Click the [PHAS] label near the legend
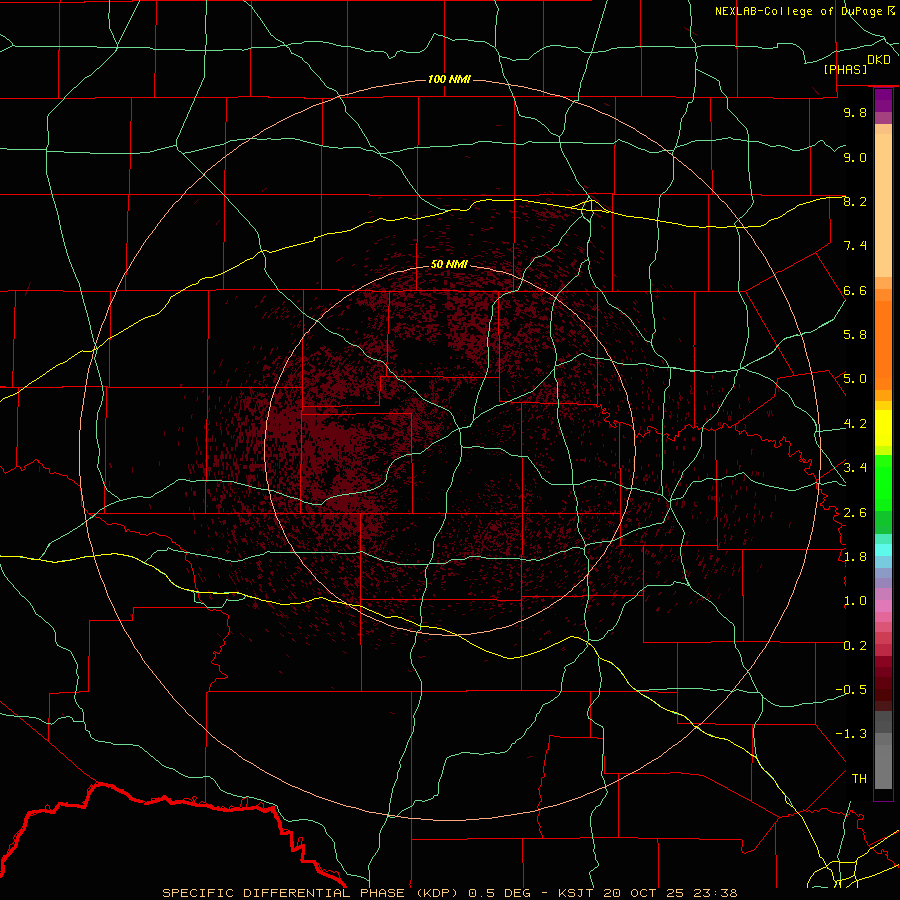Viewport: 900px width, 900px height. (x=845, y=70)
